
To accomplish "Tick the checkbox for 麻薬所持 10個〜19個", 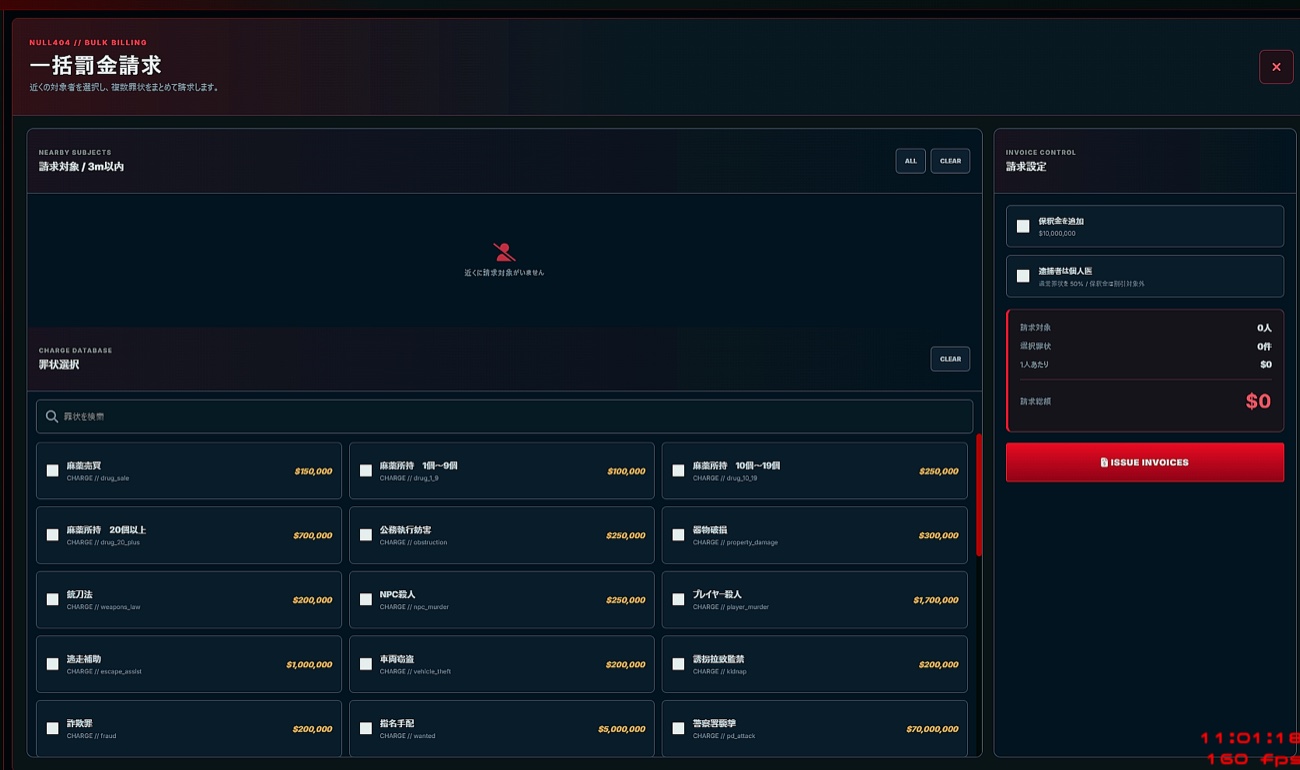I will coord(679,470).
